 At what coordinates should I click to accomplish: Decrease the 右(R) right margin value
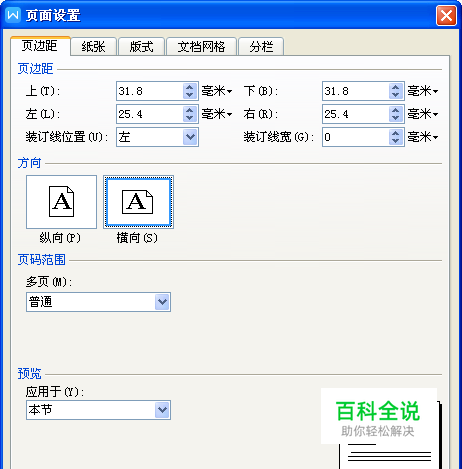click(x=396, y=118)
